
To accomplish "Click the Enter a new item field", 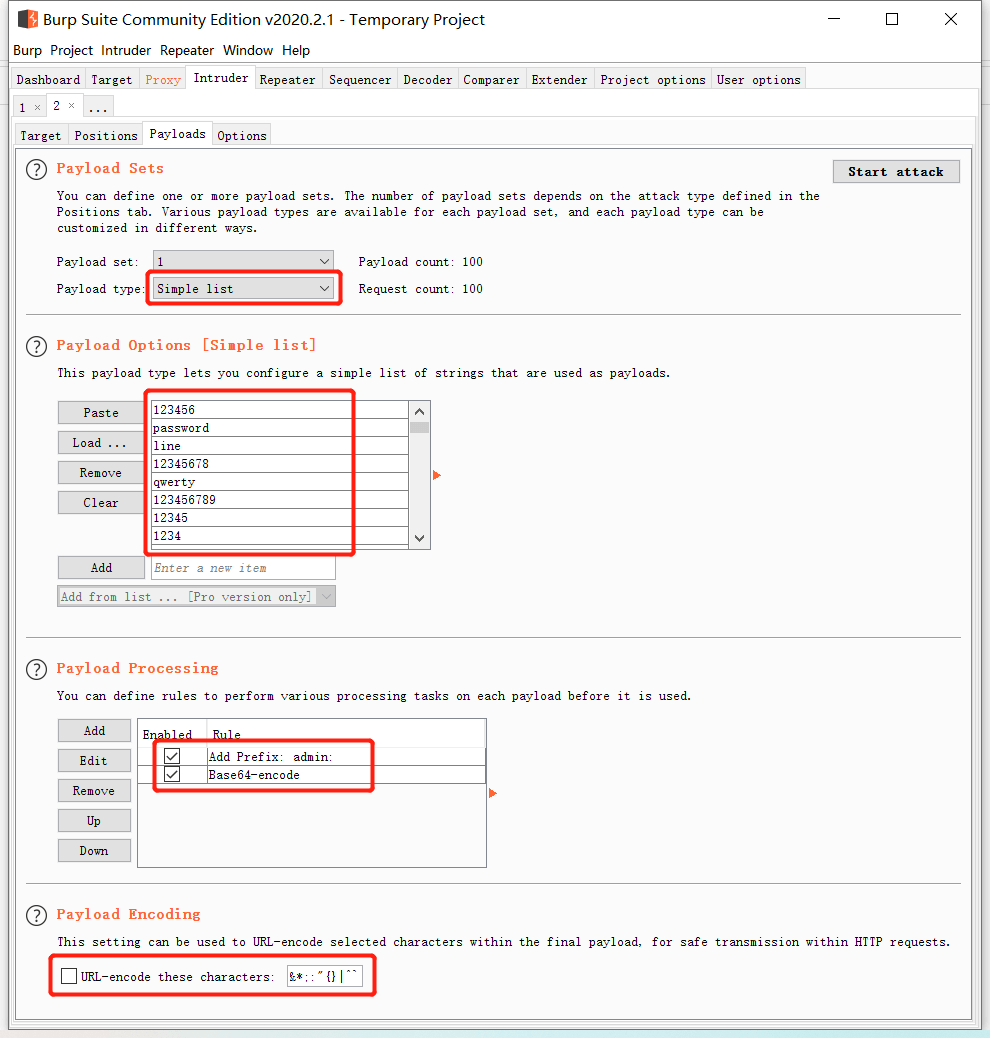I will point(243,567).
